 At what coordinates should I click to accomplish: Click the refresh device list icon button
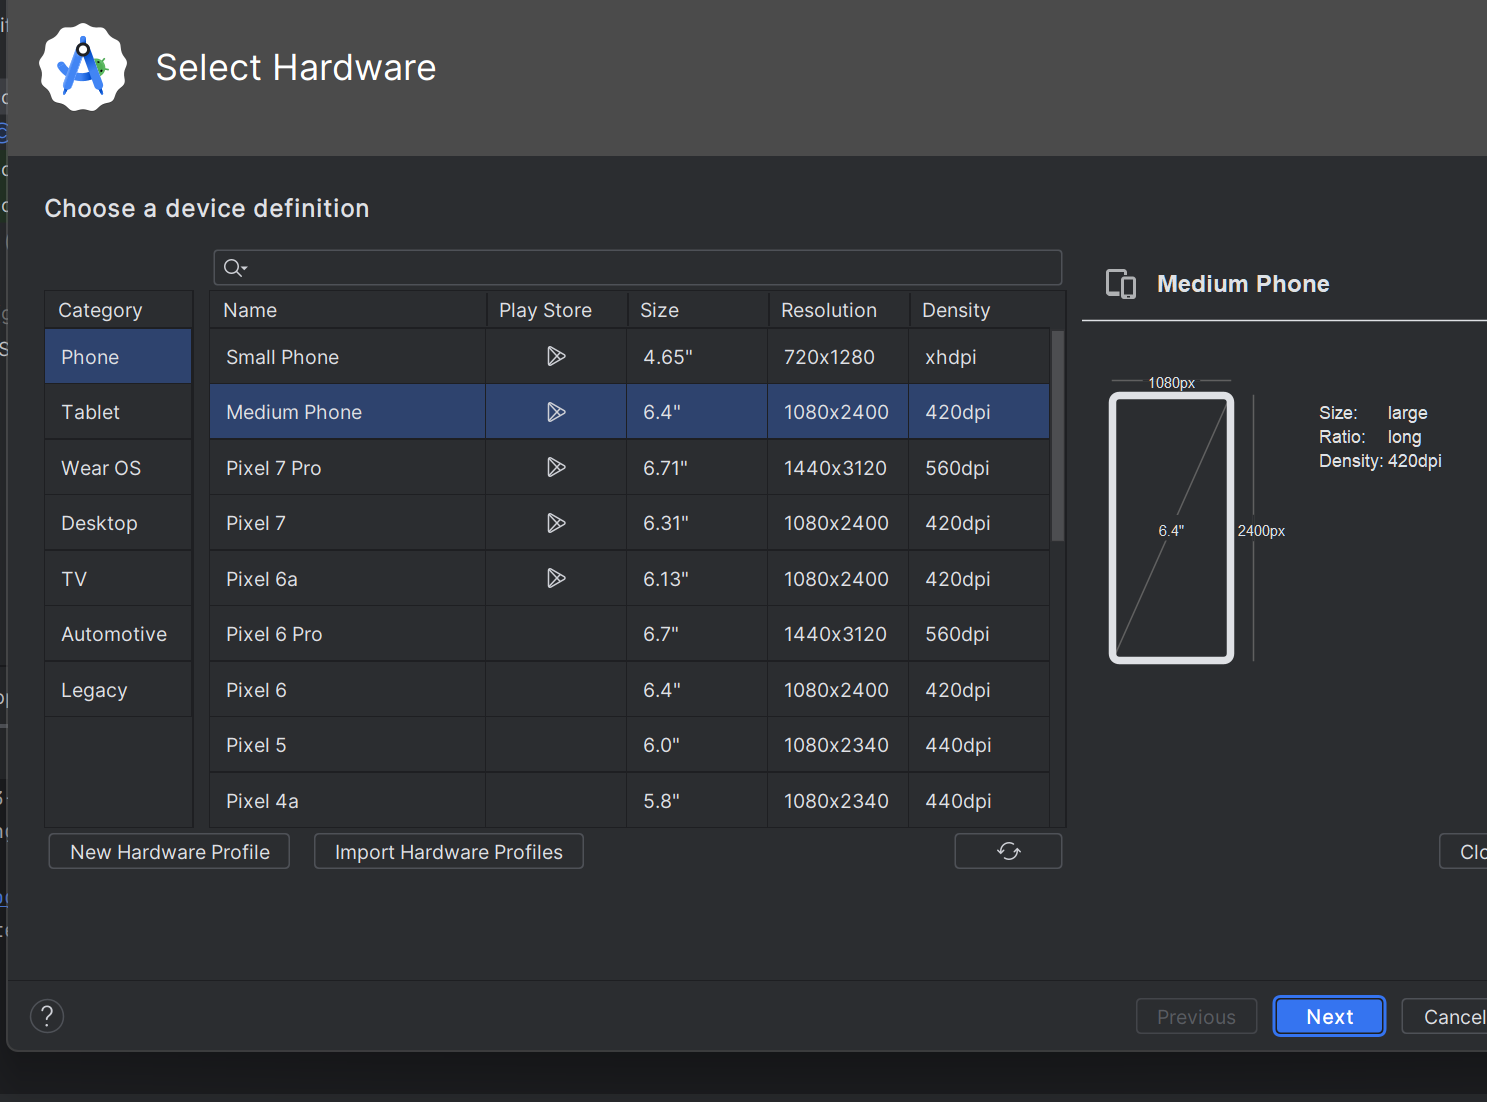(1008, 851)
